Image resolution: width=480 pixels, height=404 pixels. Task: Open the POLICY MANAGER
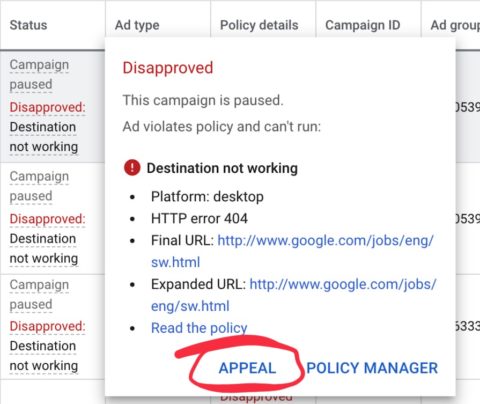pyautogui.click(x=372, y=368)
